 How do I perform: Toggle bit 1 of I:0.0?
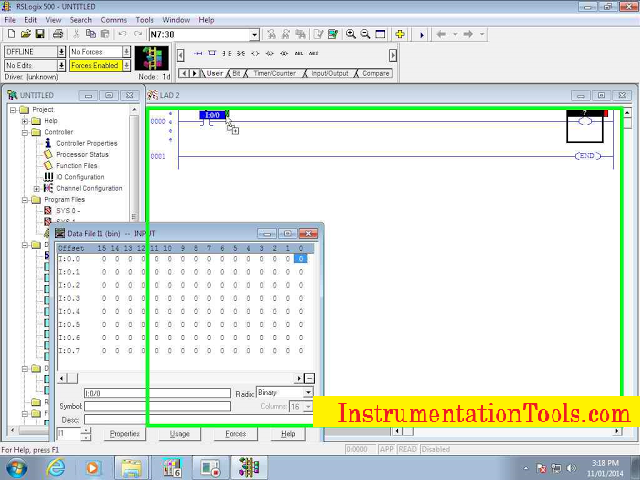pyautogui.click(x=288, y=259)
